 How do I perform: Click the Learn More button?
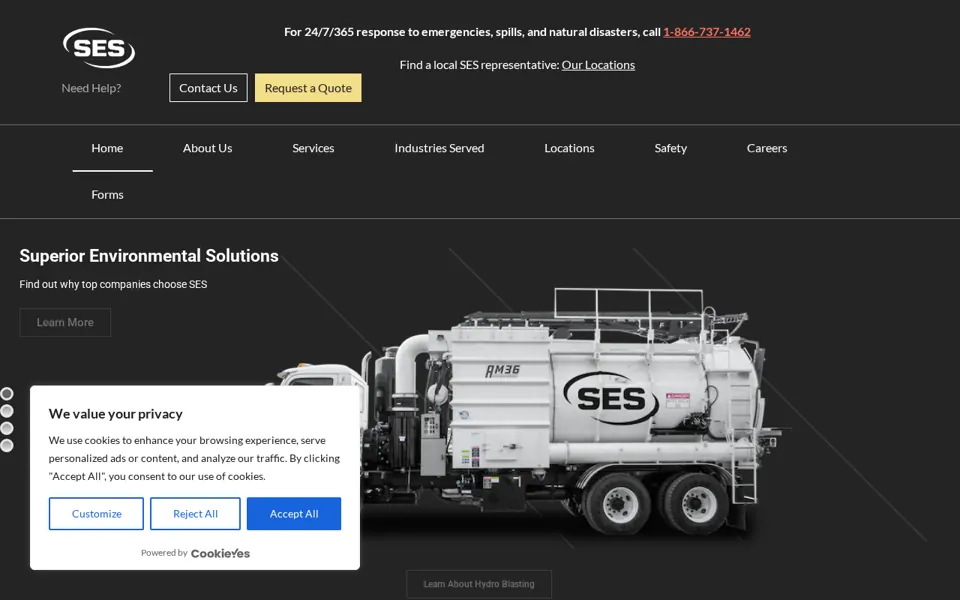coord(65,323)
